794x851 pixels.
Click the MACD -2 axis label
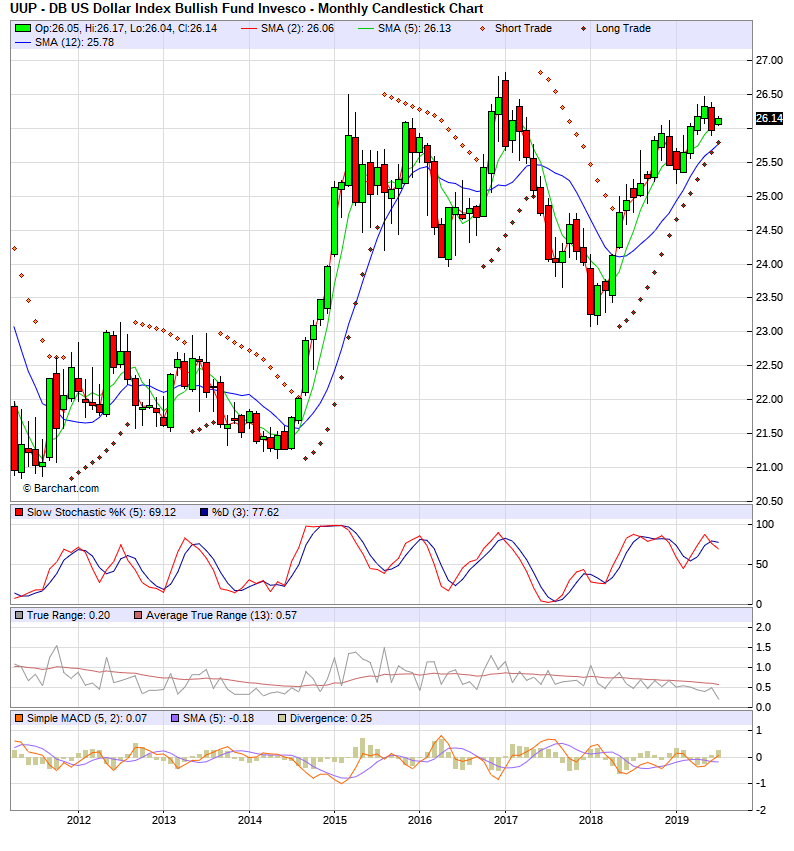coord(761,810)
